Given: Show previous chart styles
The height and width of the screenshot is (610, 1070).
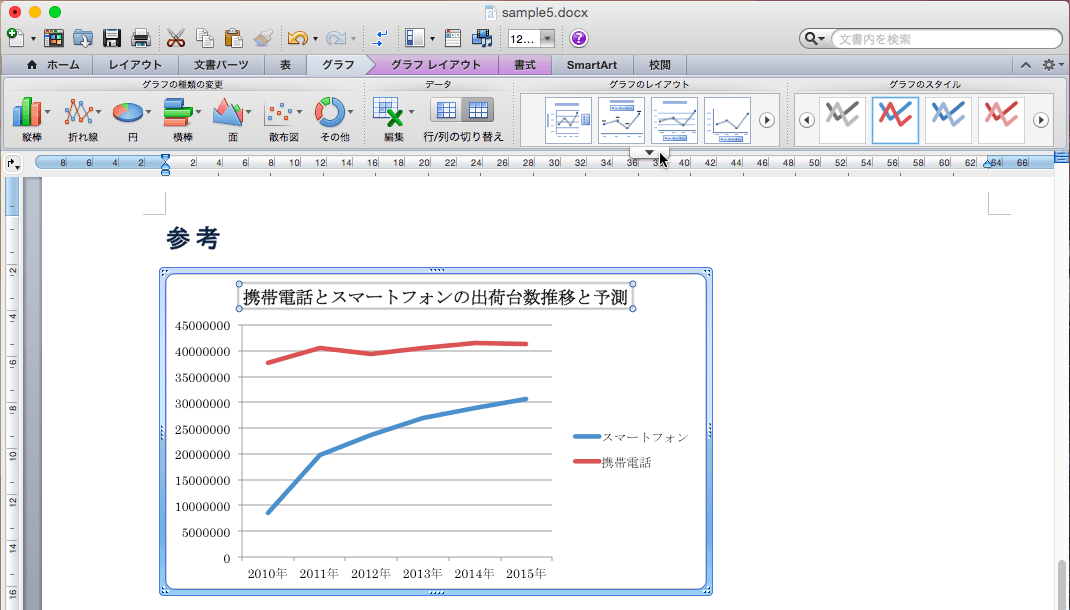Looking at the screenshot, I should (807, 120).
